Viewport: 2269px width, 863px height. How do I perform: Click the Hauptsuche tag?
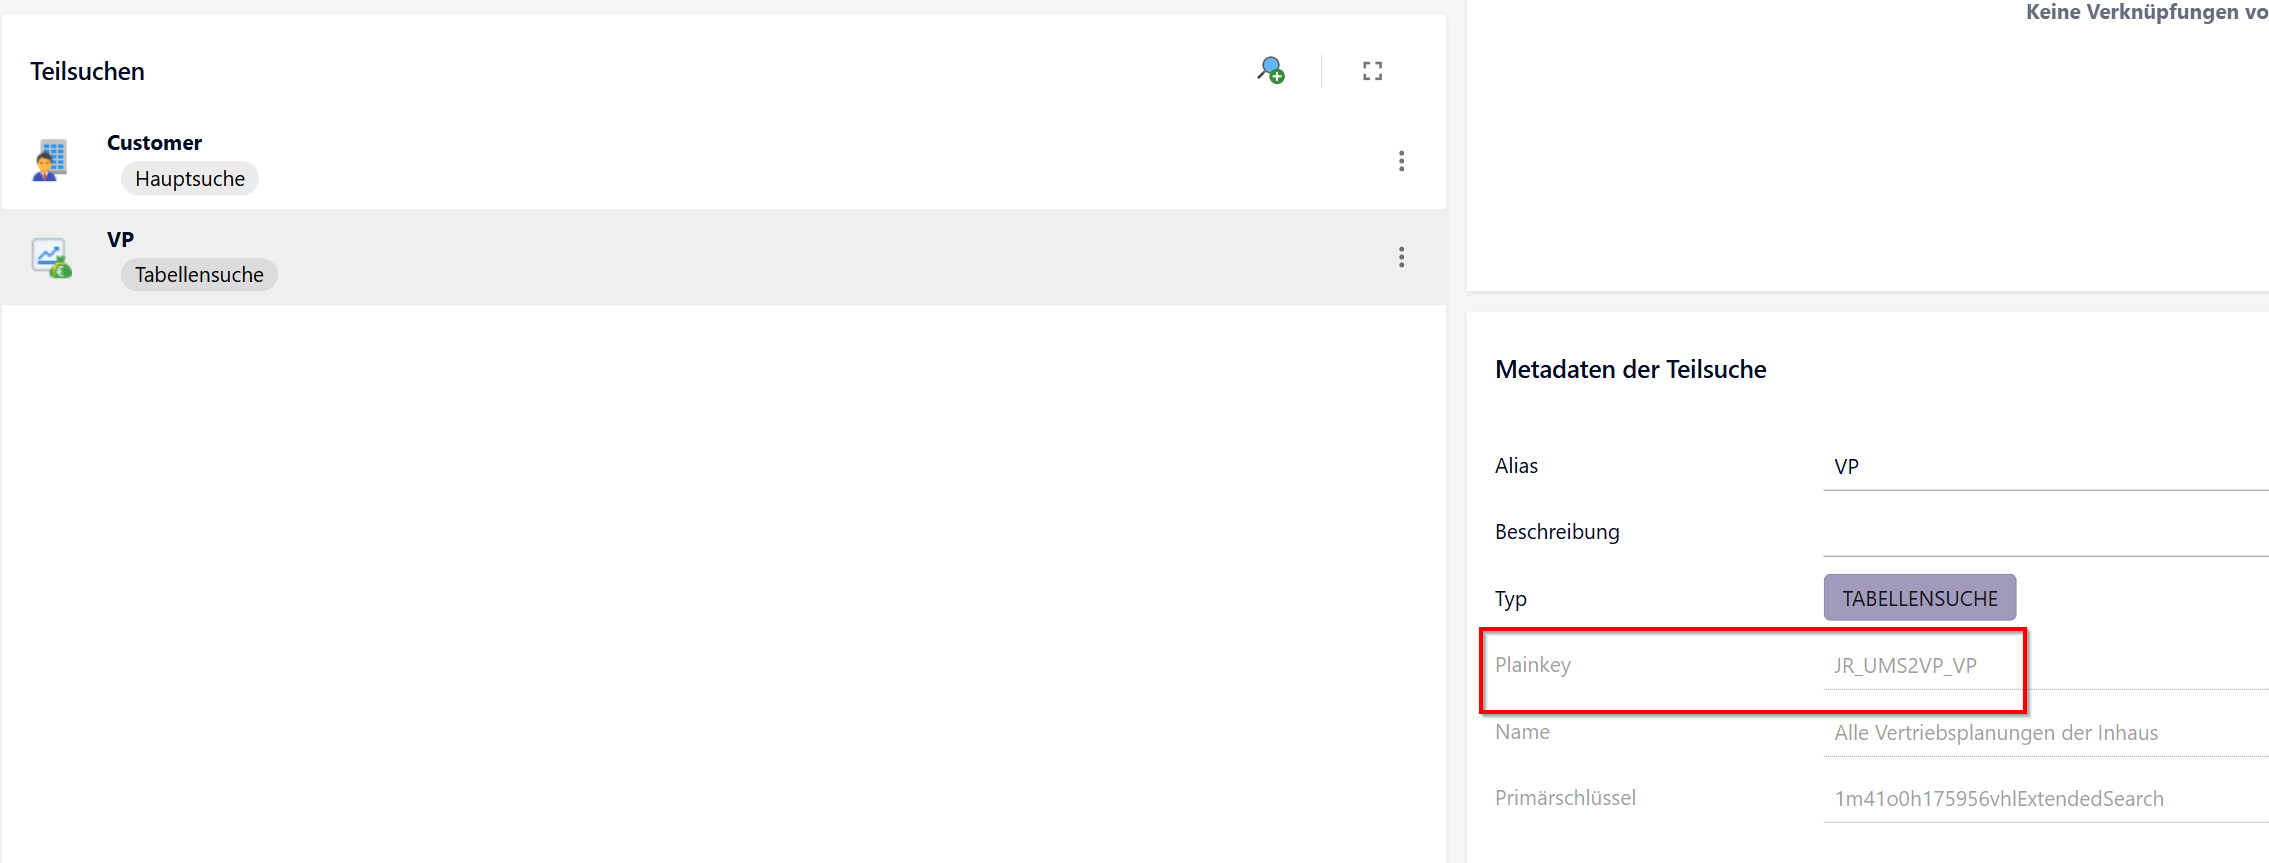190,179
